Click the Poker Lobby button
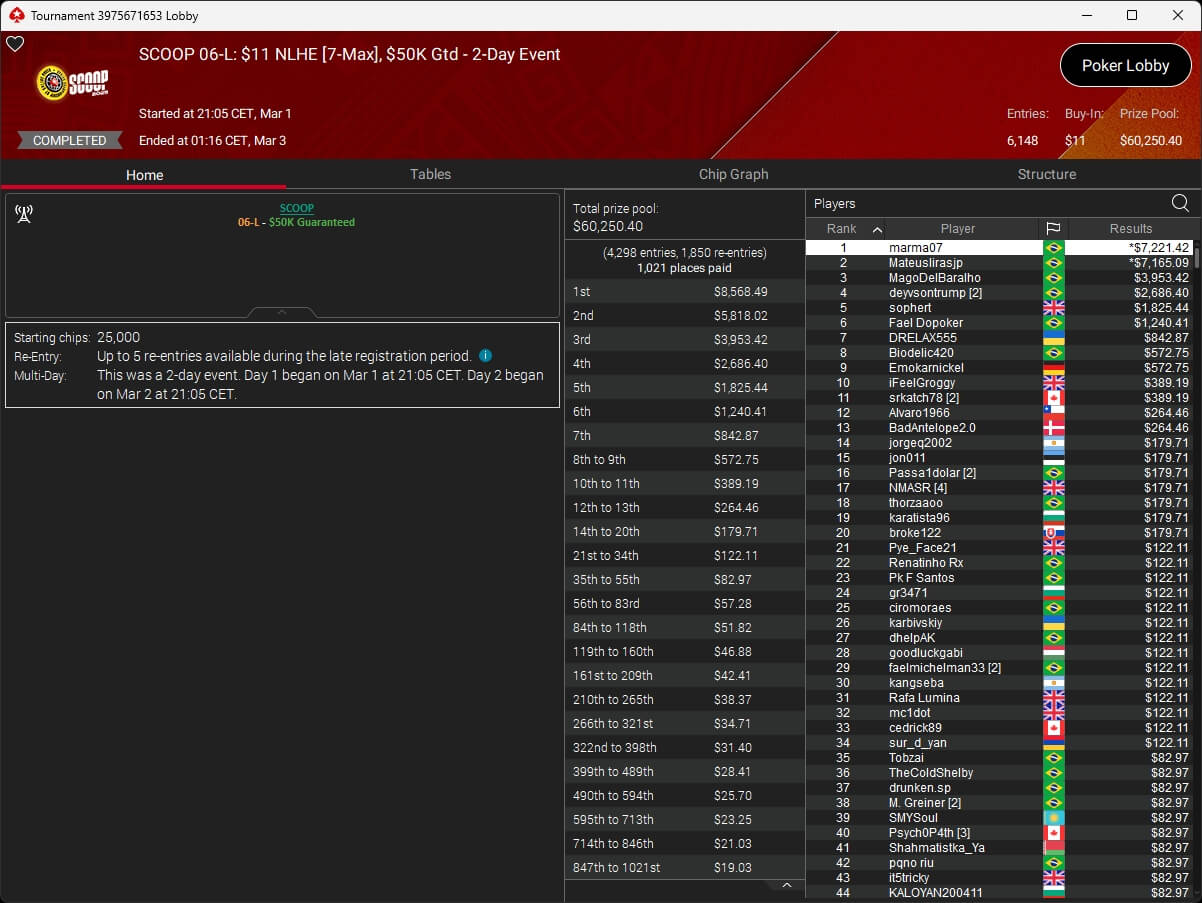Viewport: 1202px width, 903px height. tap(1125, 66)
